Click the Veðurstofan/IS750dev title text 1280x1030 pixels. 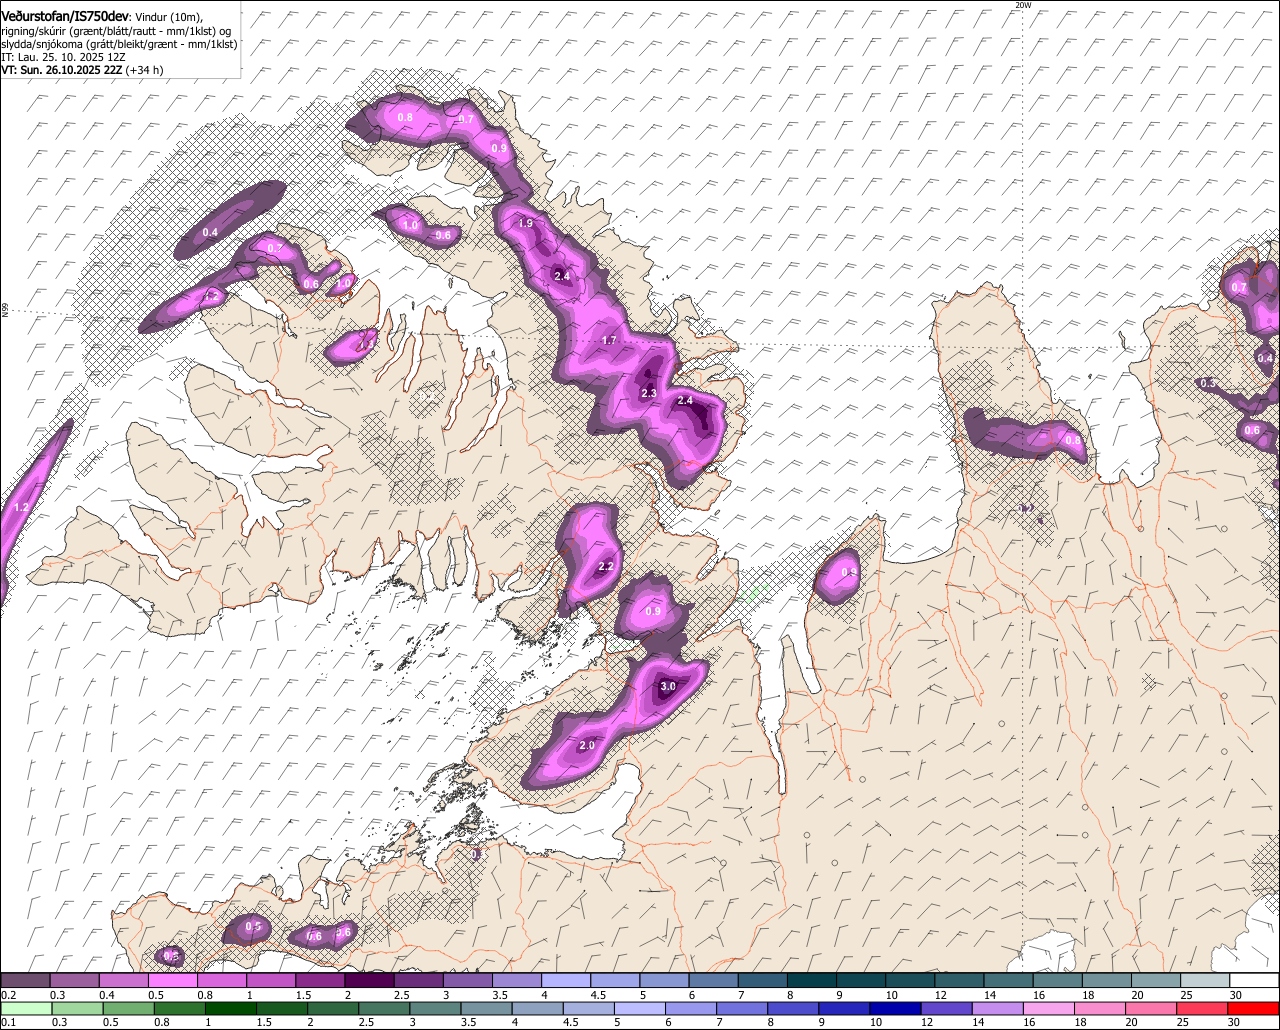click(64, 17)
